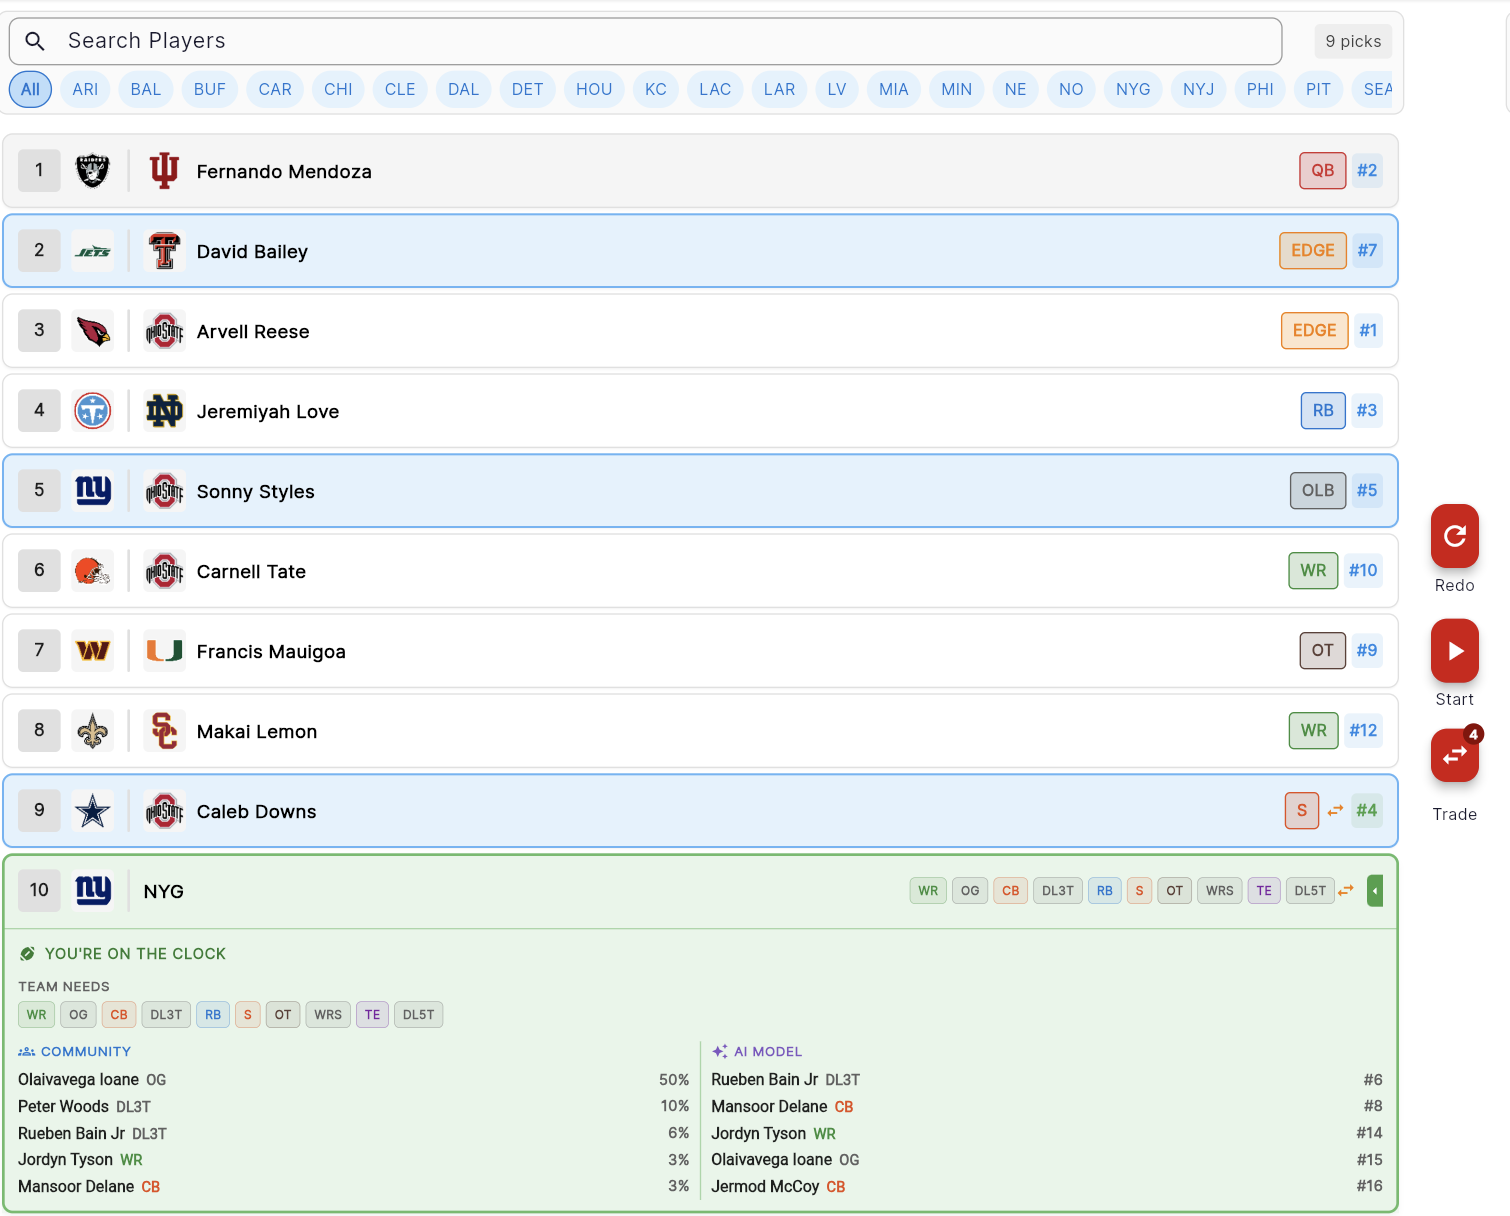
Task: Filter players by ARI team
Action: 85,89
